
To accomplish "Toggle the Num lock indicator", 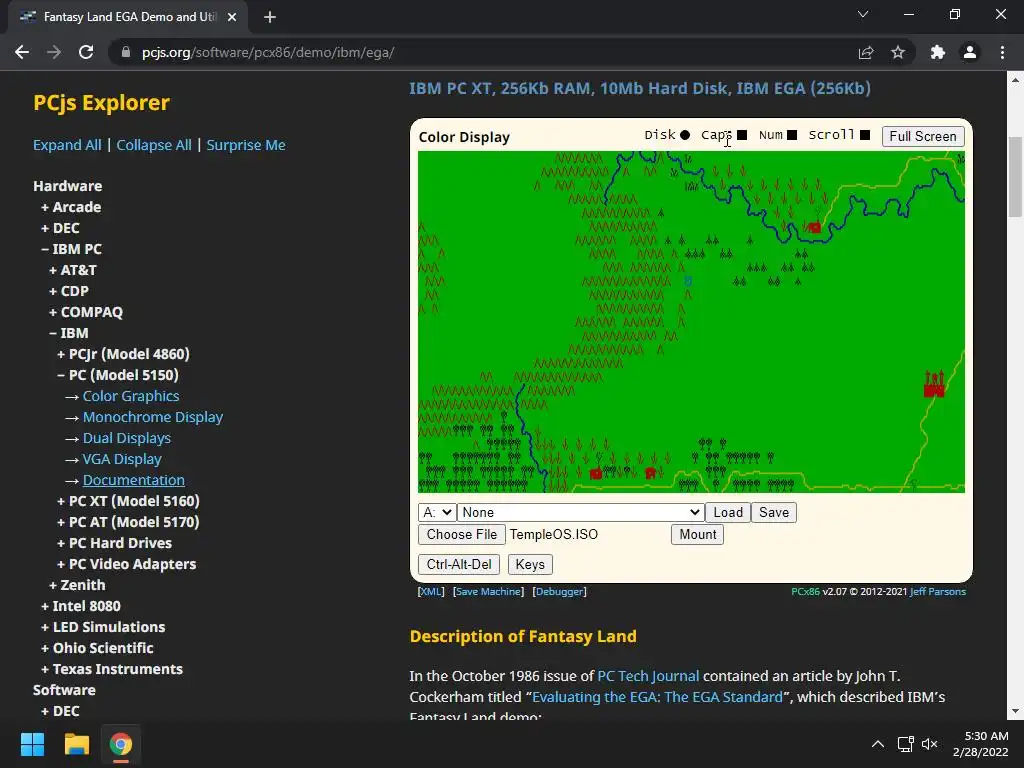I will [x=792, y=135].
